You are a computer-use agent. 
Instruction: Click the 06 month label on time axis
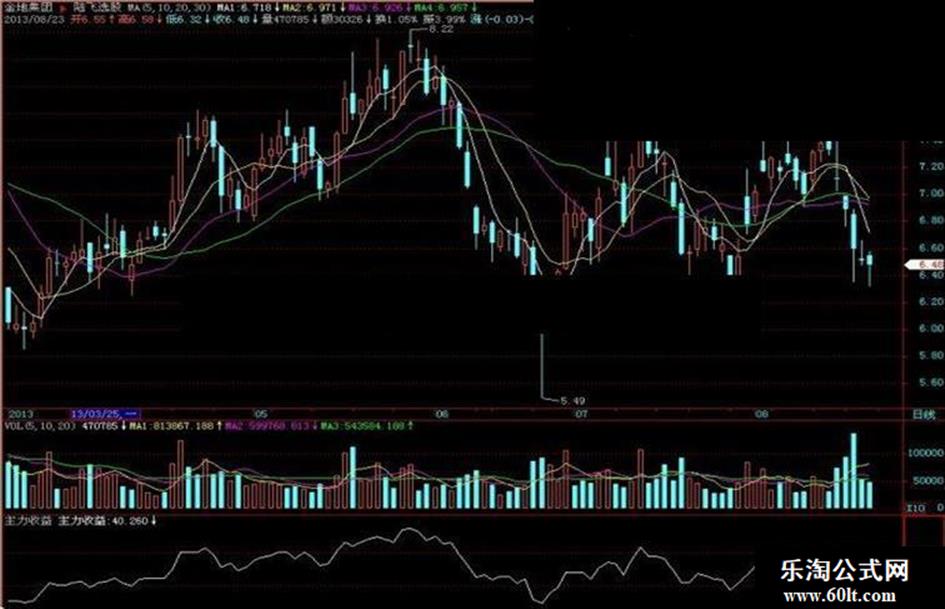click(x=442, y=414)
